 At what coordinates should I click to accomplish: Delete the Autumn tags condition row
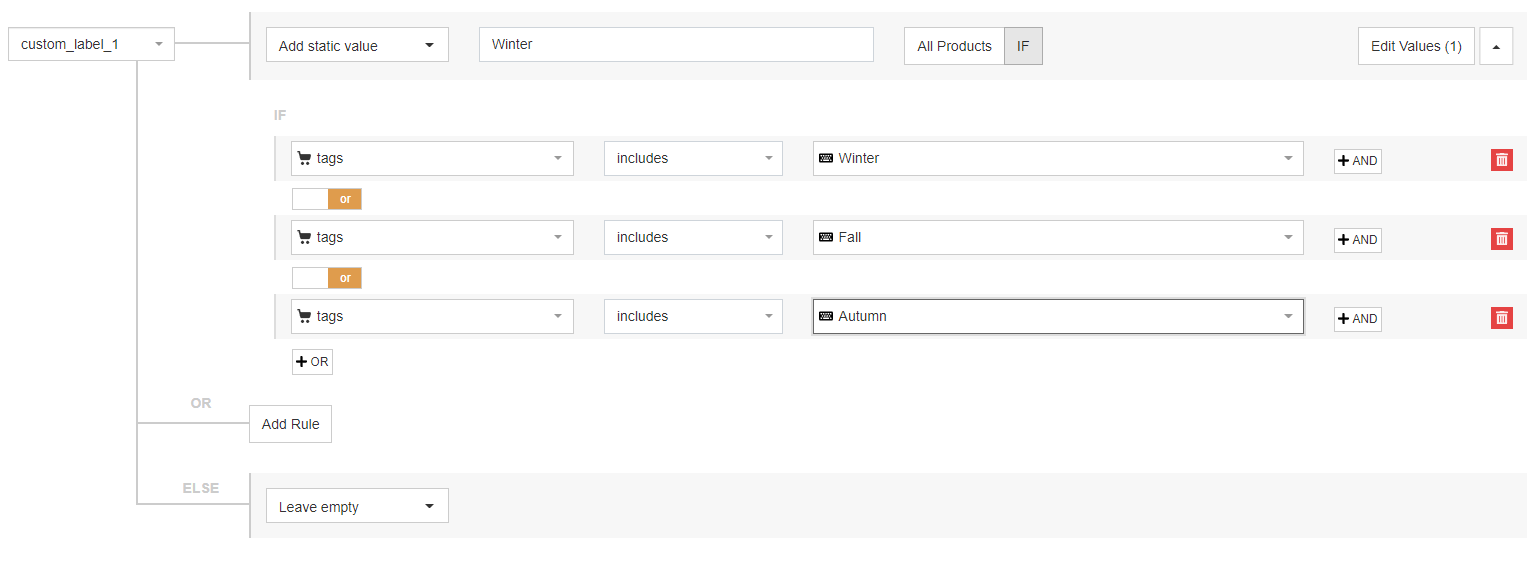[x=1501, y=317]
